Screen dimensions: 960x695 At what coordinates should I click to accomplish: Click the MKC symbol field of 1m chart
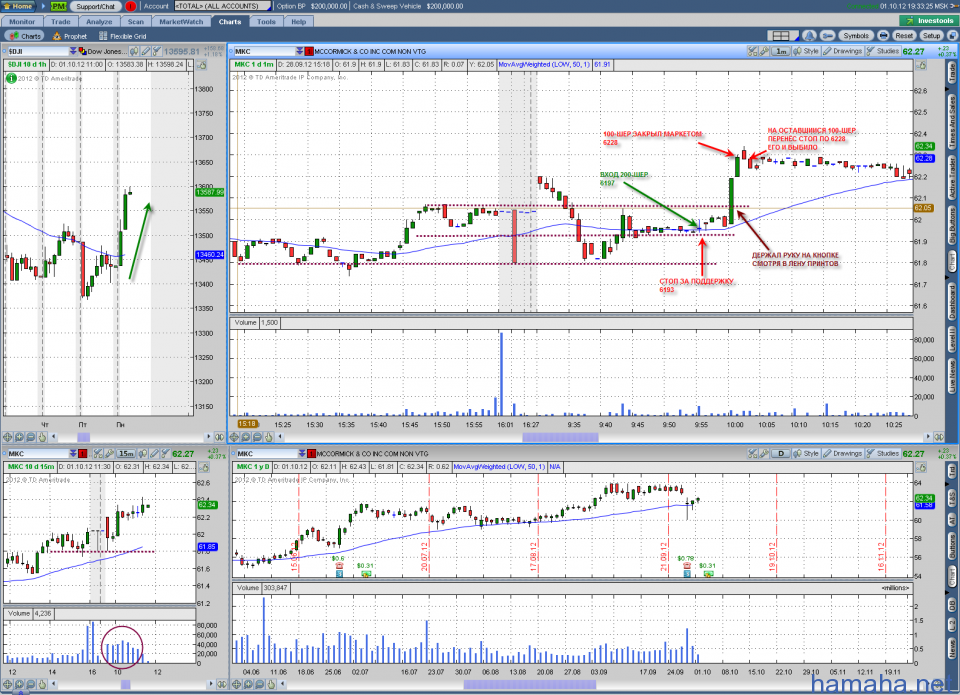tap(264, 51)
